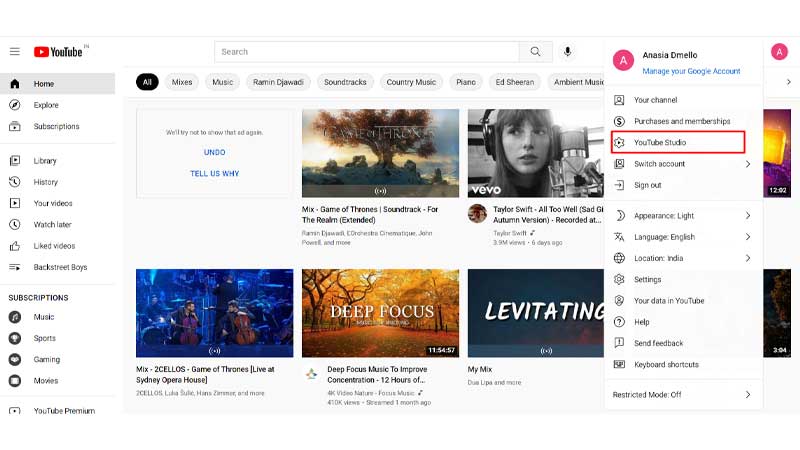This screenshot has width=800, height=450.
Task: Click the Purchases and memberships dollar icon
Action: click(x=619, y=121)
